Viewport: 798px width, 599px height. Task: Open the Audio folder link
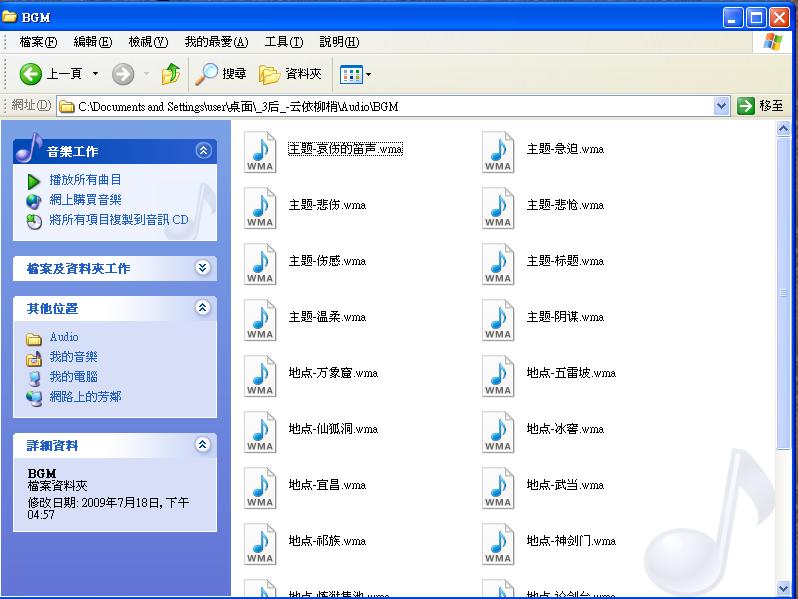click(x=64, y=337)
